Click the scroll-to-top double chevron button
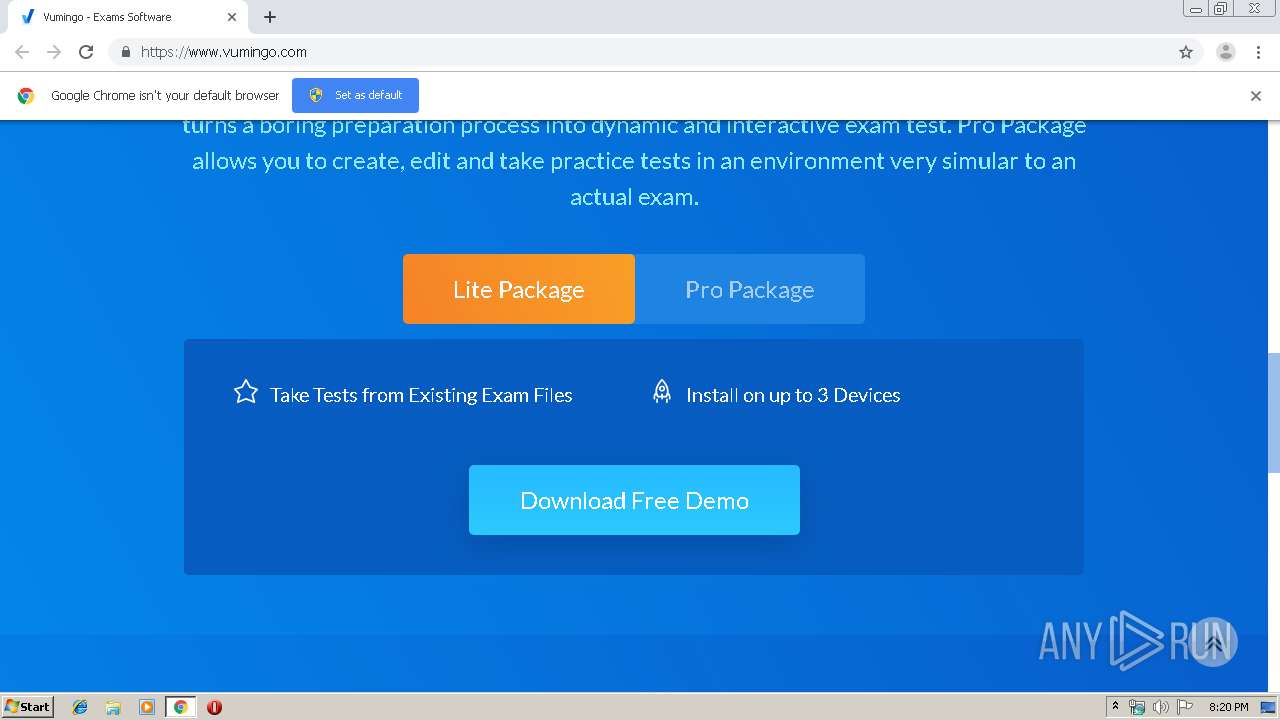The width and height of the screenshot is (1280, 720). tap(1214, 642)
